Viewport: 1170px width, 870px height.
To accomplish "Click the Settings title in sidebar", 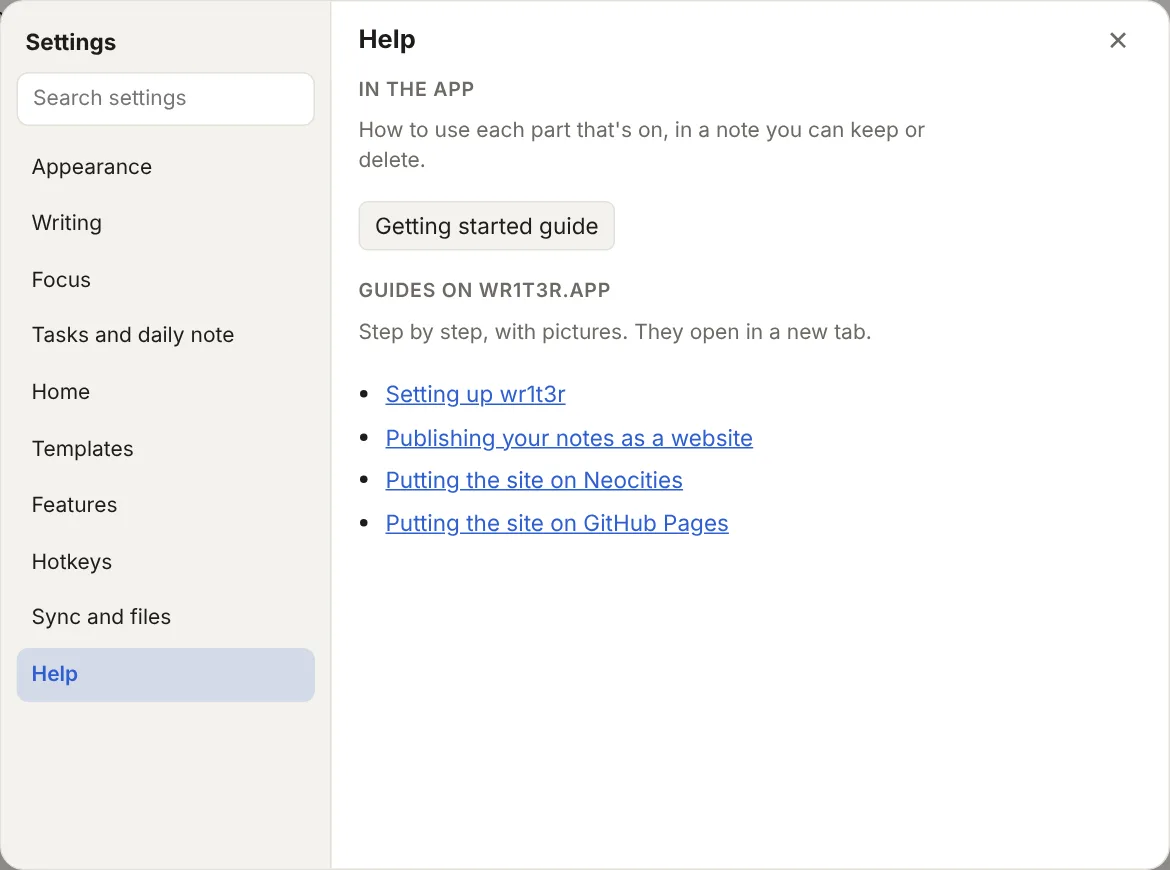I will [71, 43].
